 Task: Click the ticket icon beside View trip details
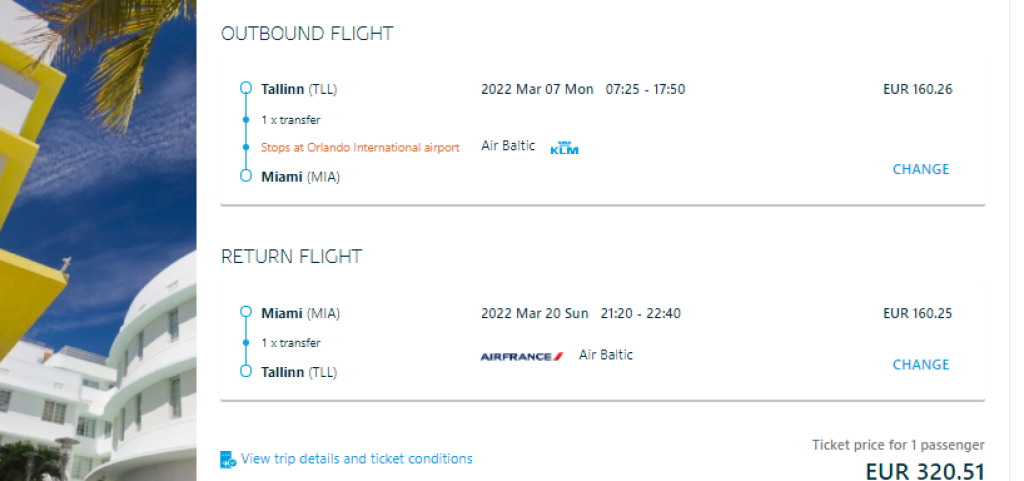pos(228,460)
